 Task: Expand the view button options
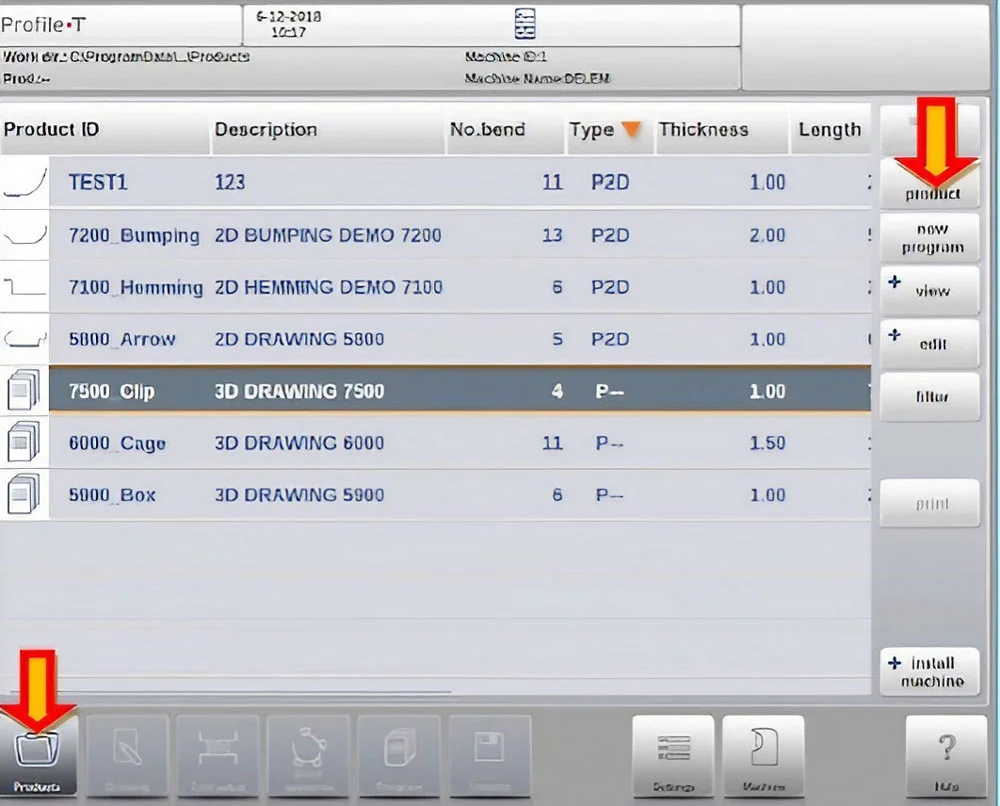(894, 281)
